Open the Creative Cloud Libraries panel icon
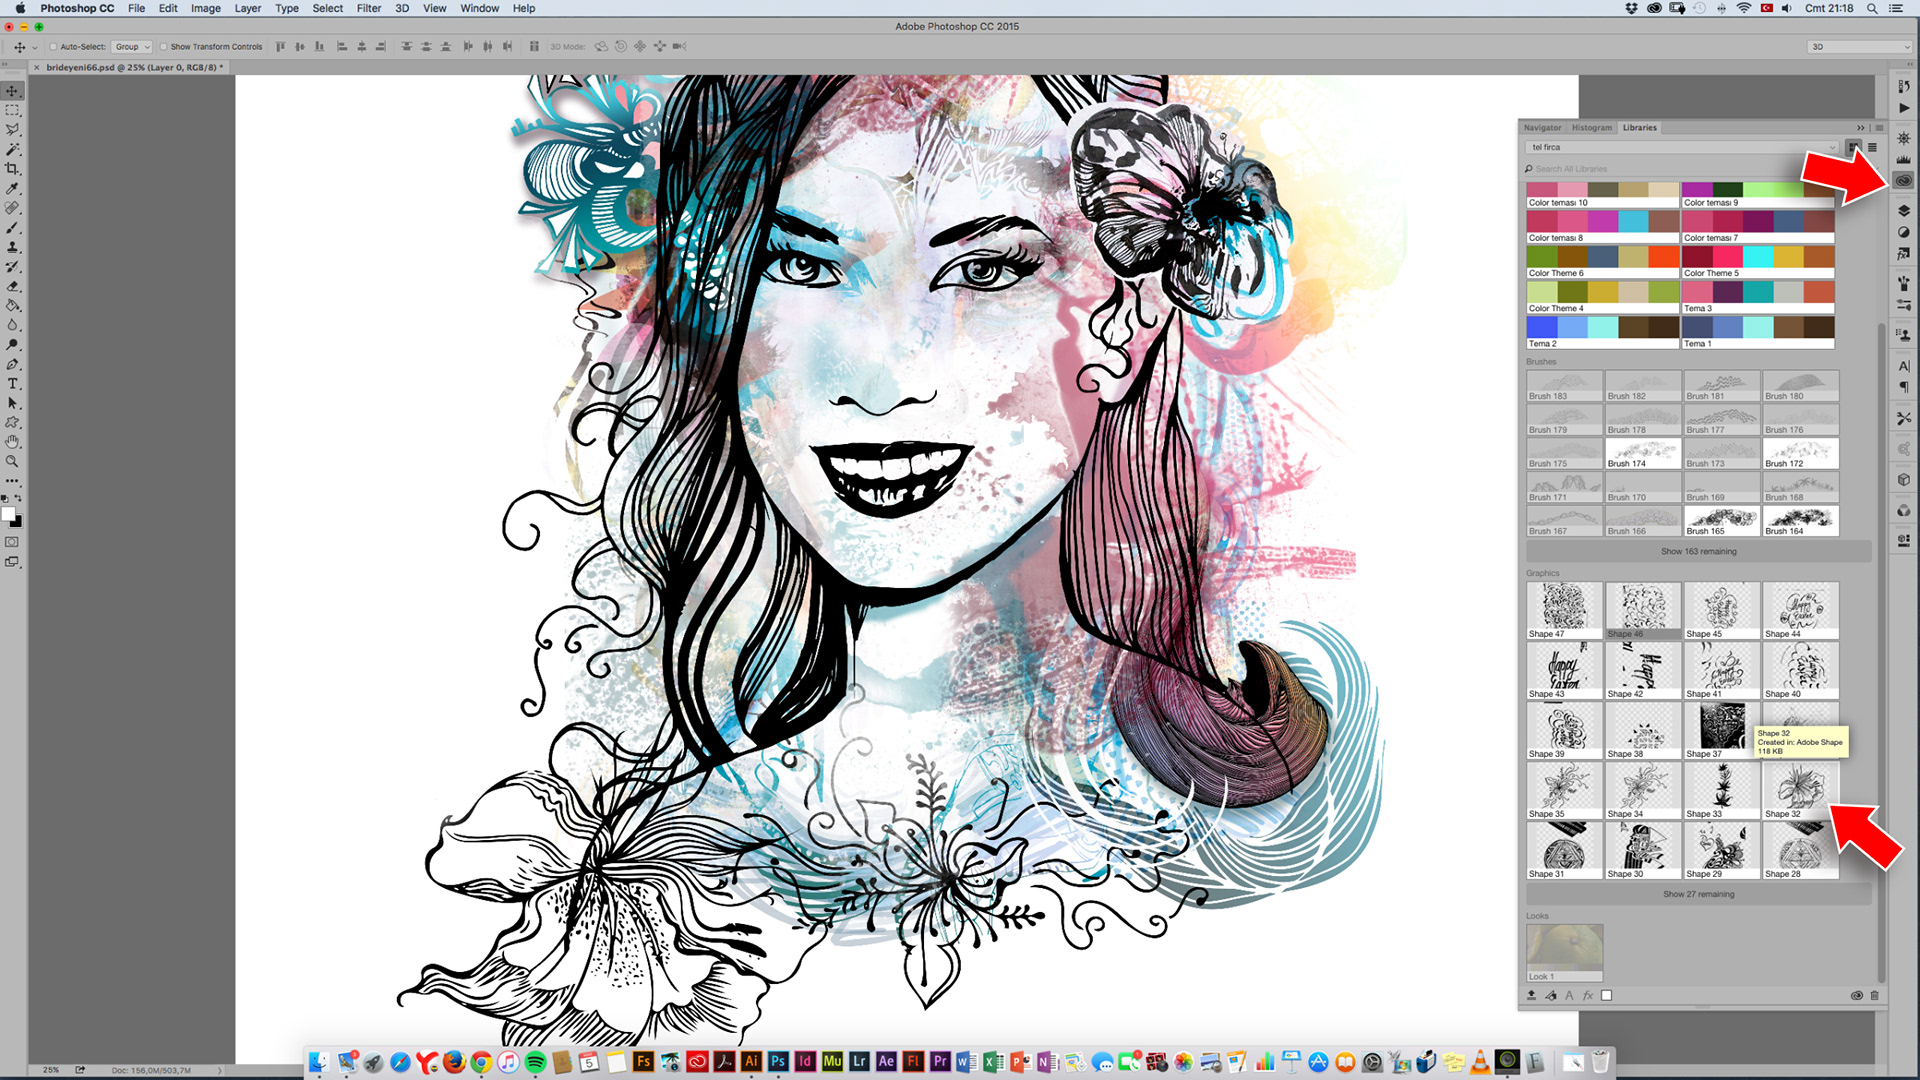Image resolution: width=1920 pixels, height=1080 pixels. (x=1903, y=181)
